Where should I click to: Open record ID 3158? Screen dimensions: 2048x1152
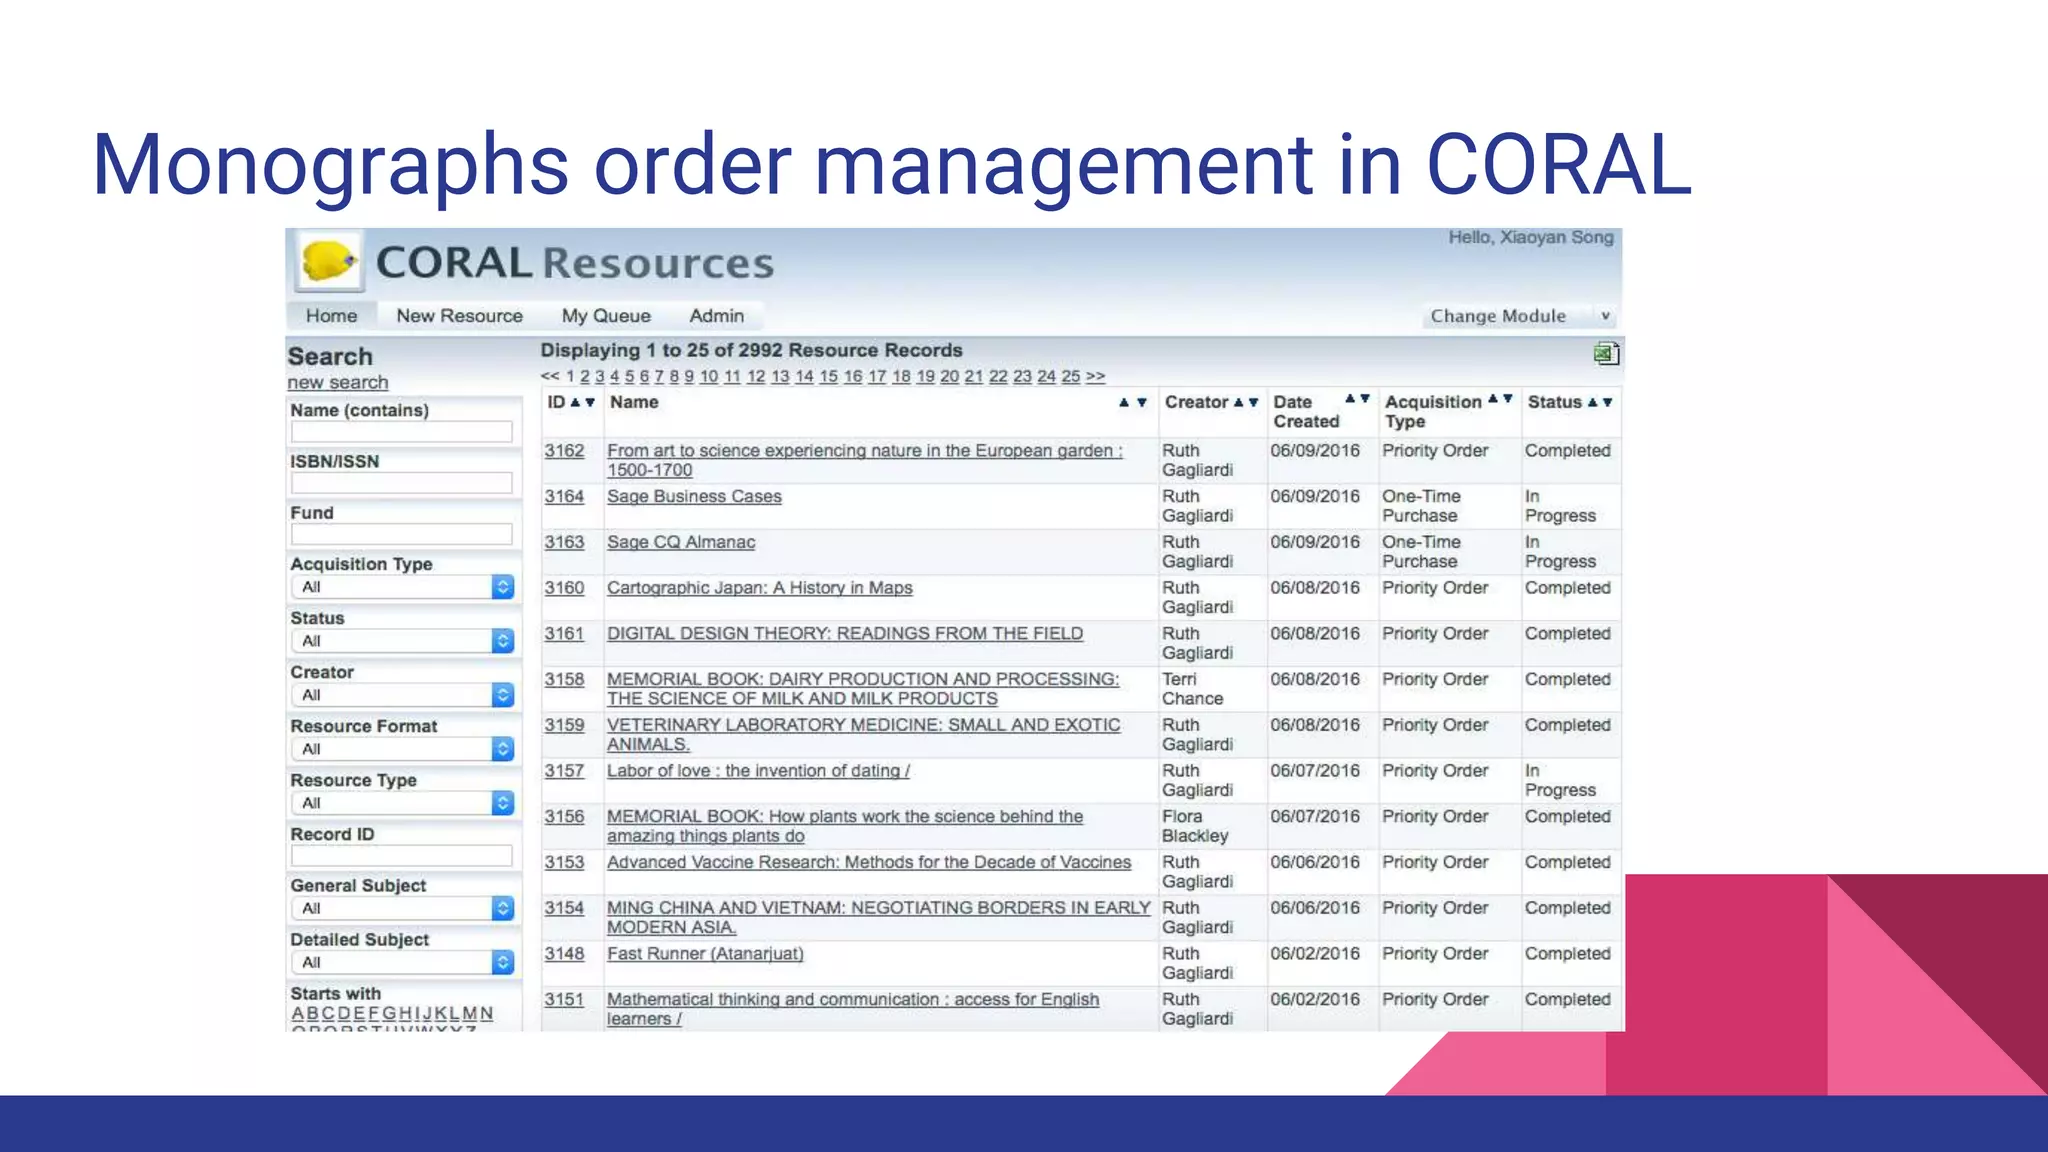click(564, 680)
